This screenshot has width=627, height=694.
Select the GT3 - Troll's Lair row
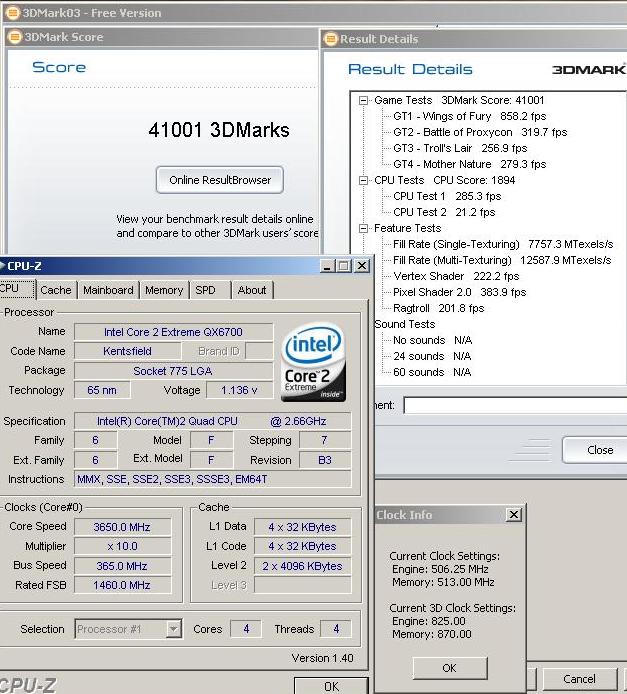click(460, 148)
